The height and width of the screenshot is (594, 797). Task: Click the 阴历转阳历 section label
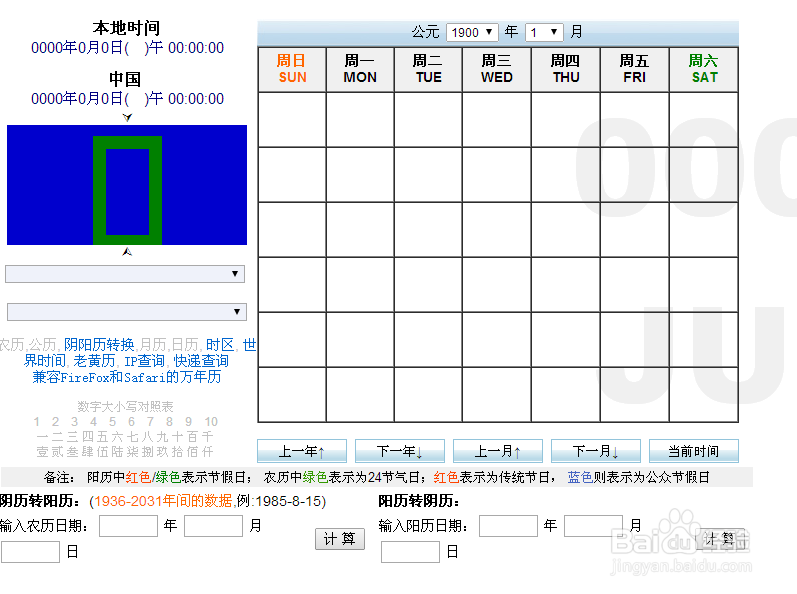pos(41,501)
